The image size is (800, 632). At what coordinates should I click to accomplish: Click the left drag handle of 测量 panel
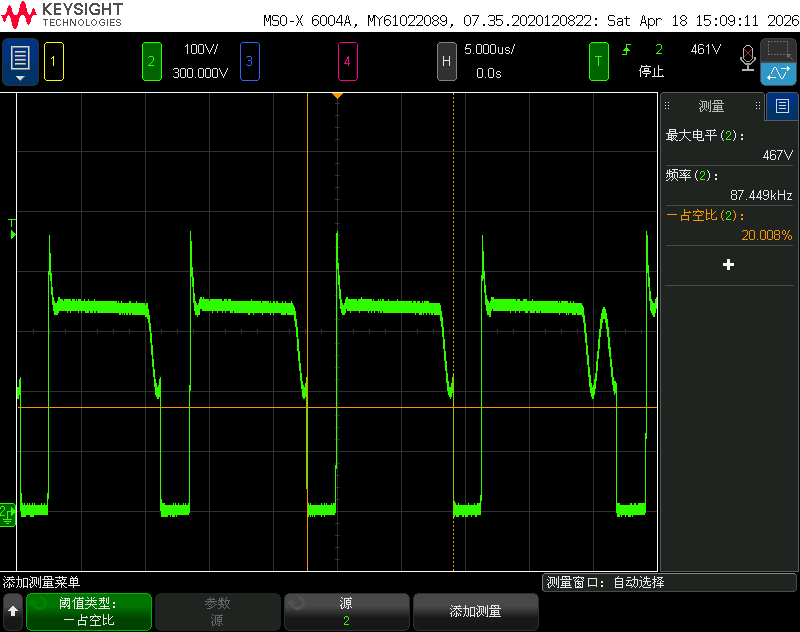tap(667, 106)
